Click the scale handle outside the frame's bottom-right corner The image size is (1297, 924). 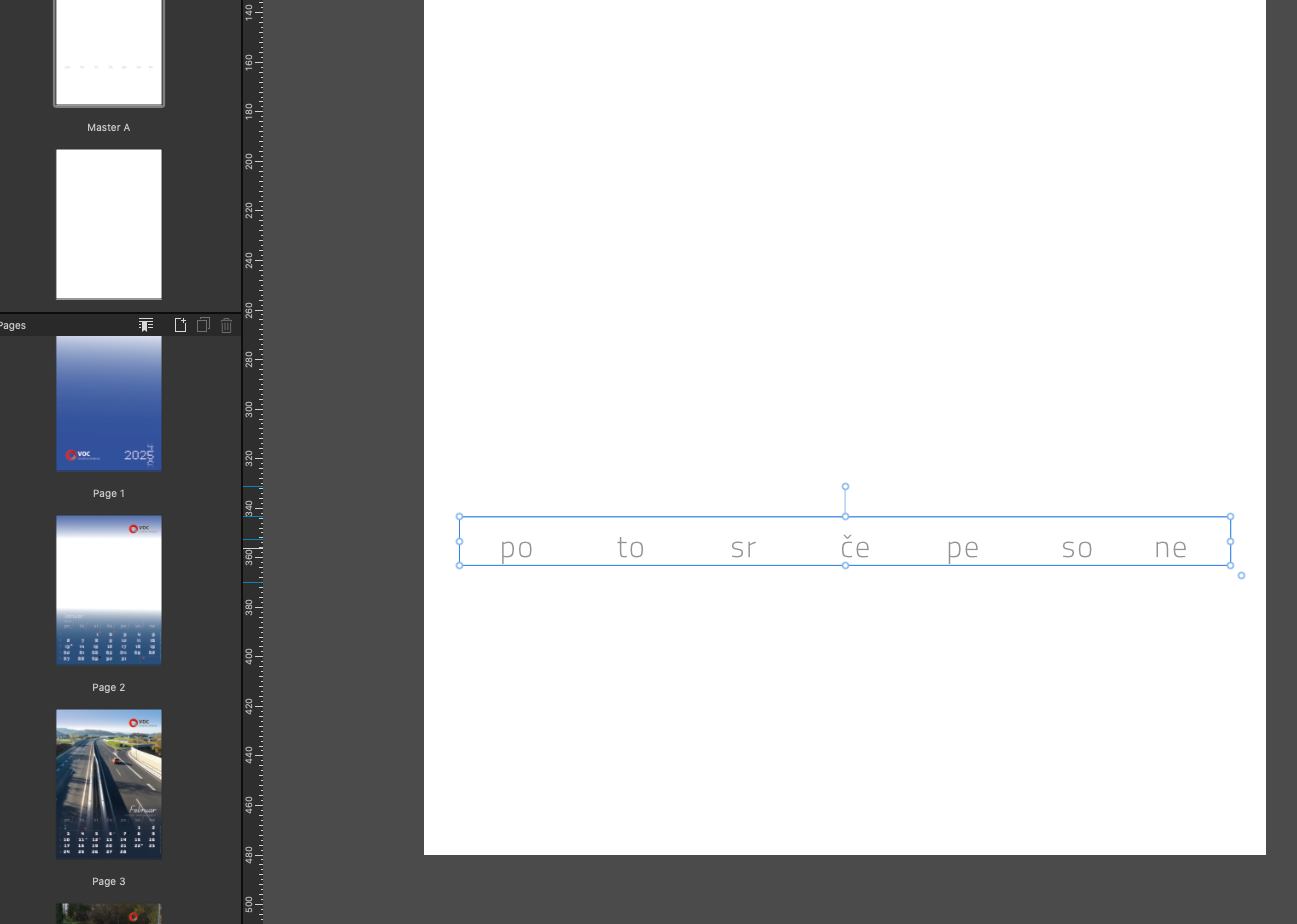[1241, 575]
